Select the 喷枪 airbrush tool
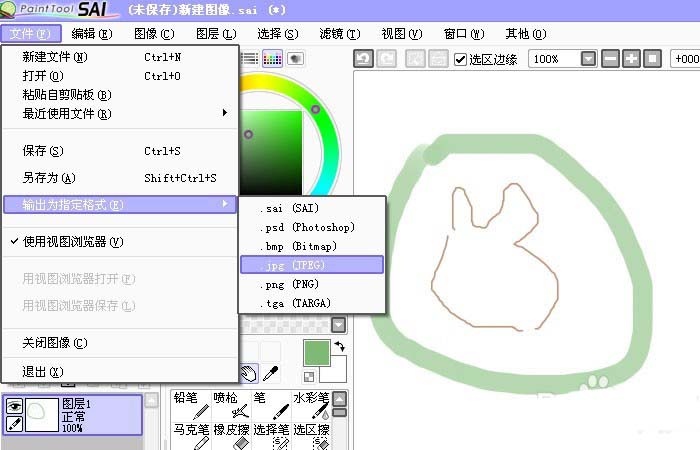The image size is (700, 450). 231,405
